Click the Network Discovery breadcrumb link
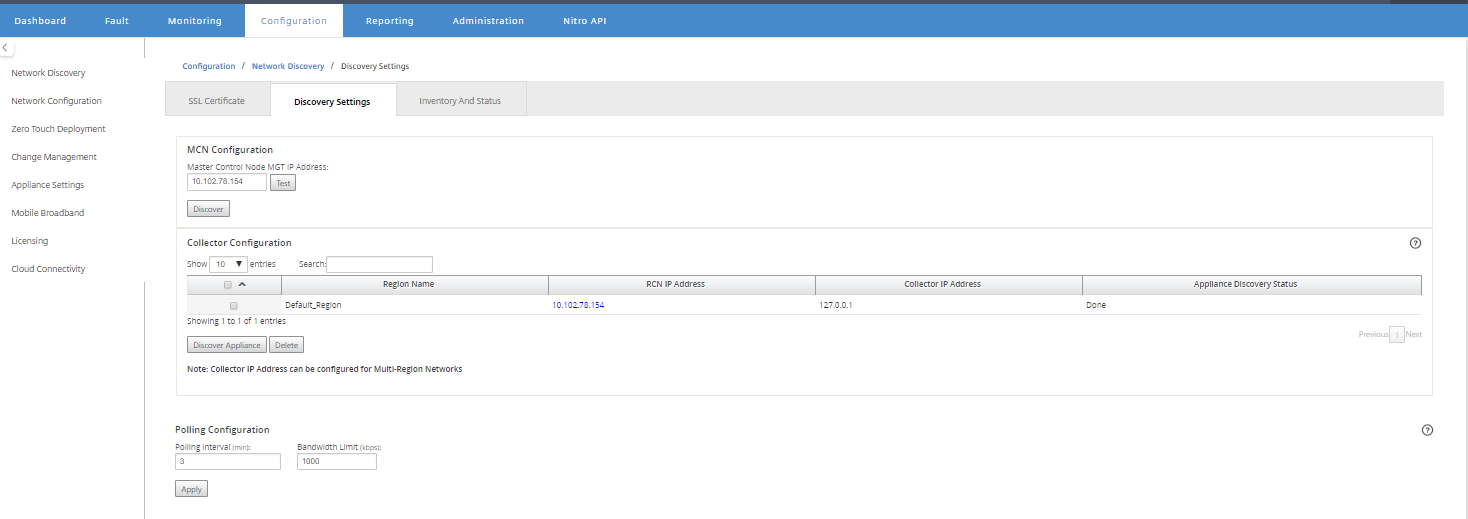1468x519 pixels. click(x=288, y=66)
